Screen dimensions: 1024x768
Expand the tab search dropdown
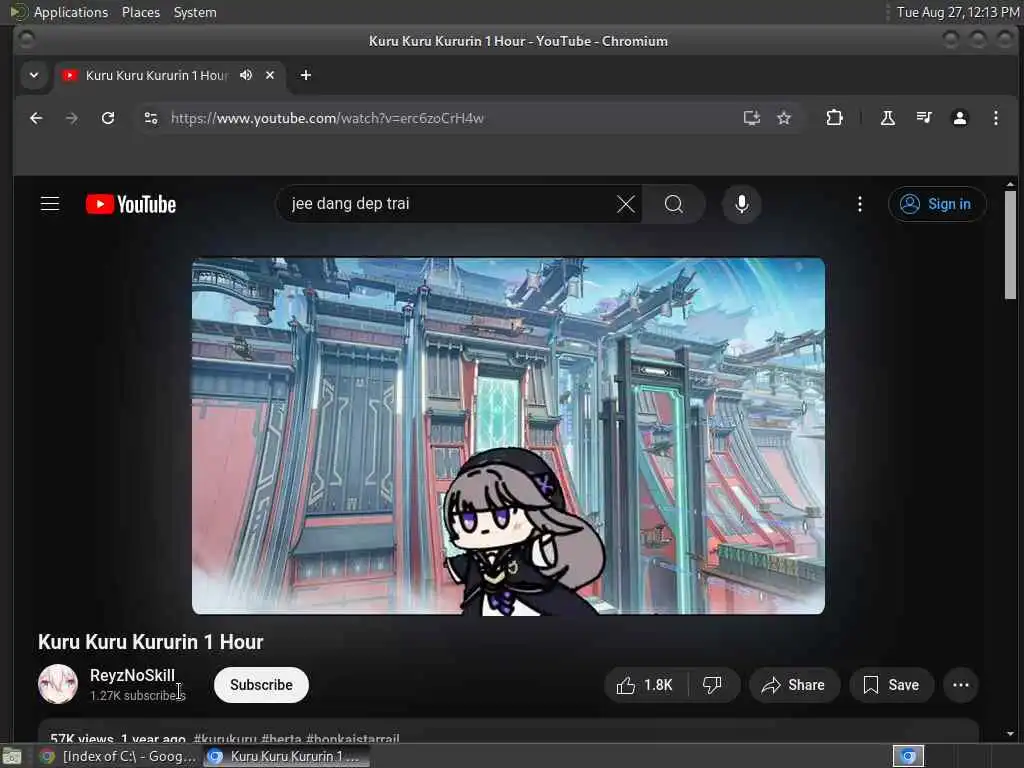[x=34, y=75]
